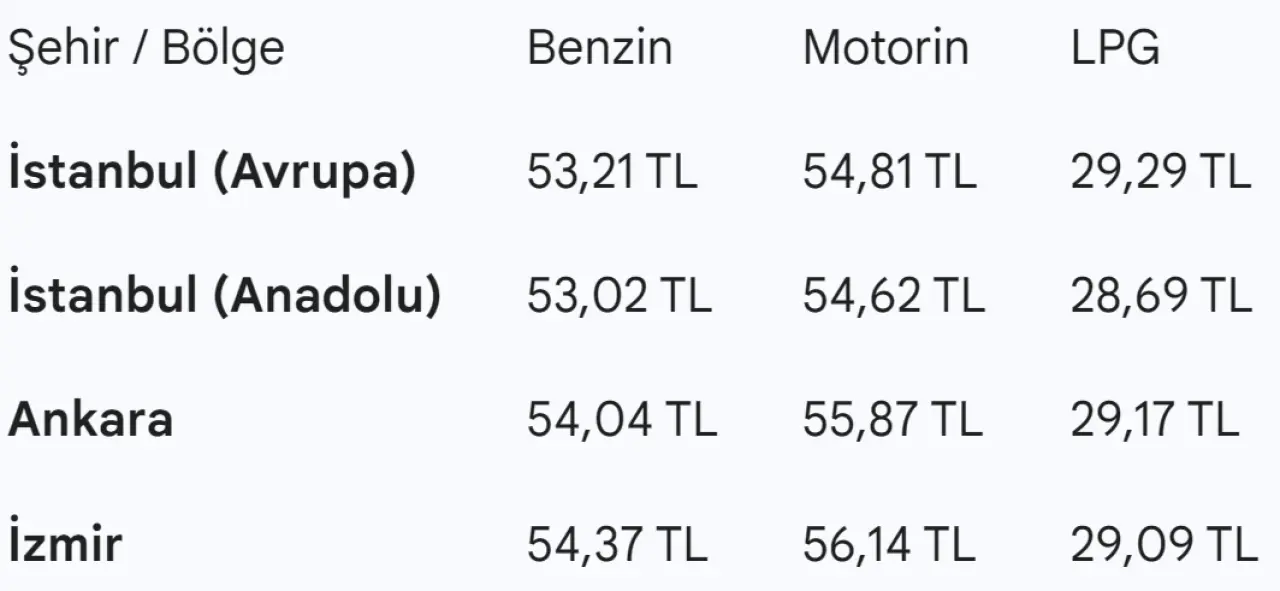Click the 53,21 TL benzin price
This screenshot has height=591, width=1280.
point(612,172)
